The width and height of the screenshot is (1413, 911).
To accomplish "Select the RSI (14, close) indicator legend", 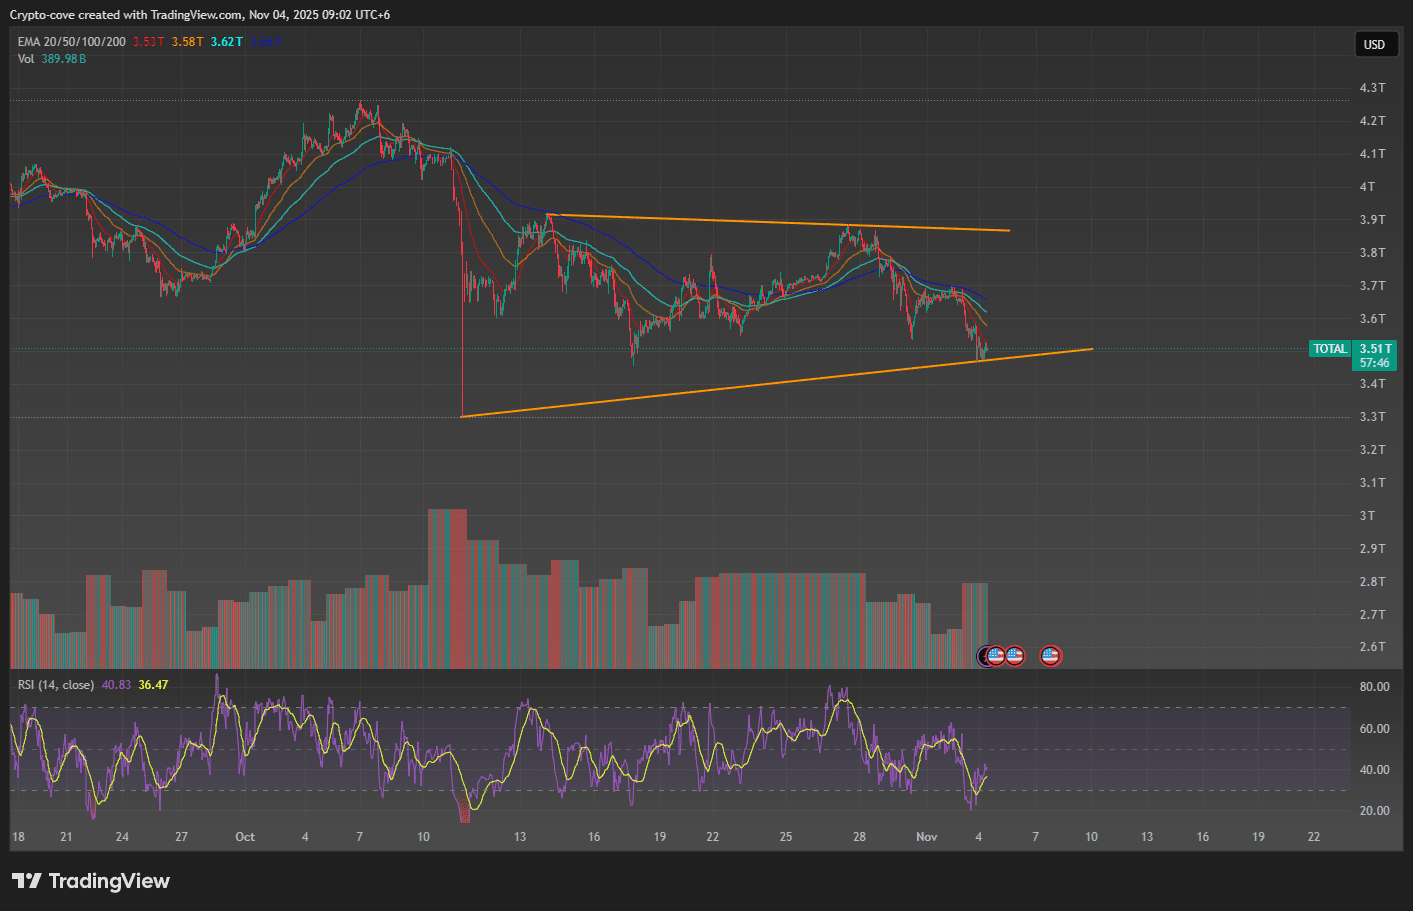I will (x=56, y=685).
